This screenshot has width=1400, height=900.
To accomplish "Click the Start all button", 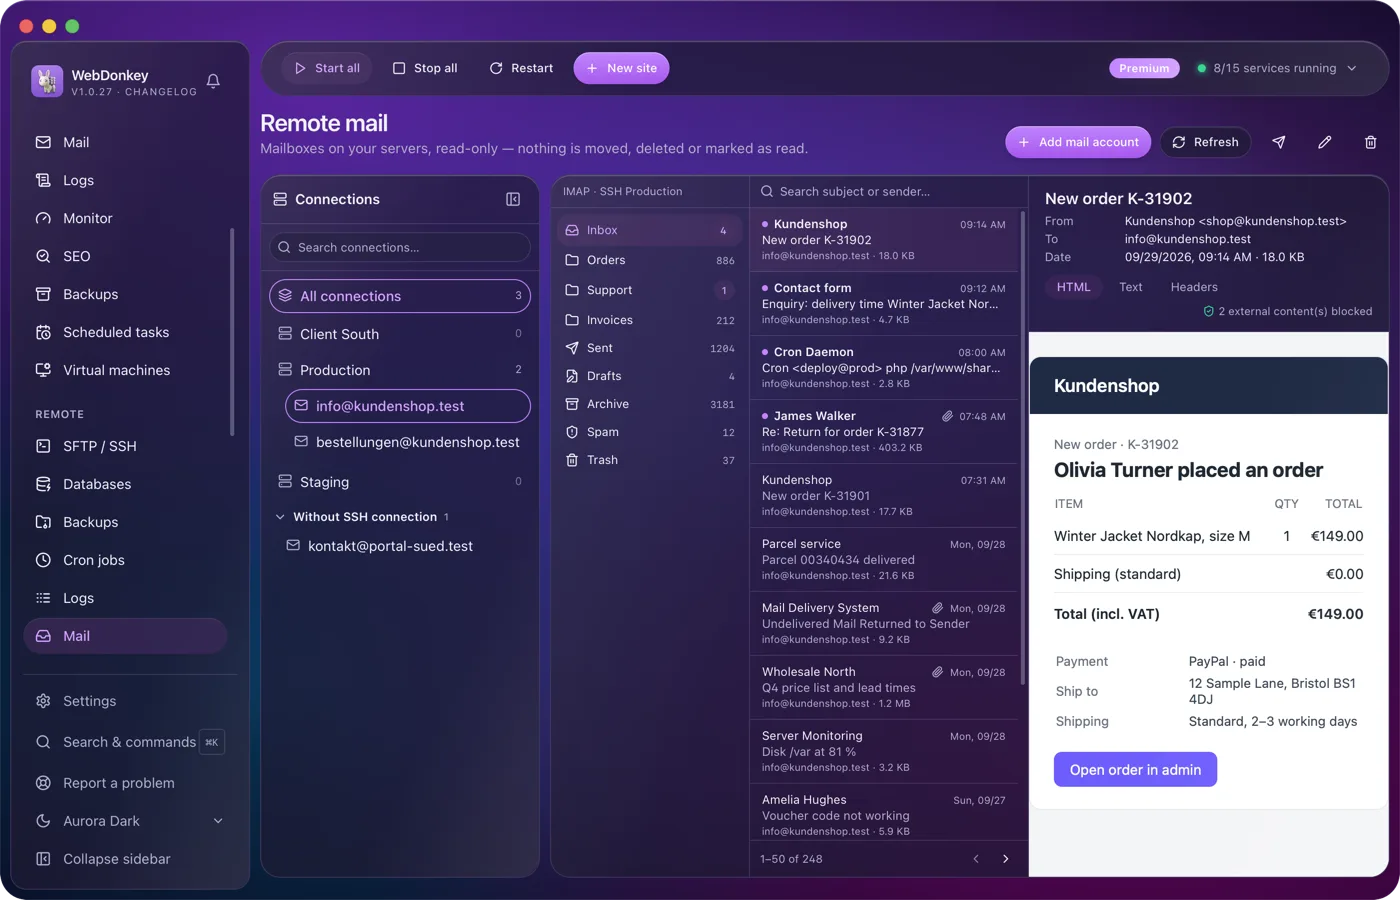I will [x=327, y=68].
